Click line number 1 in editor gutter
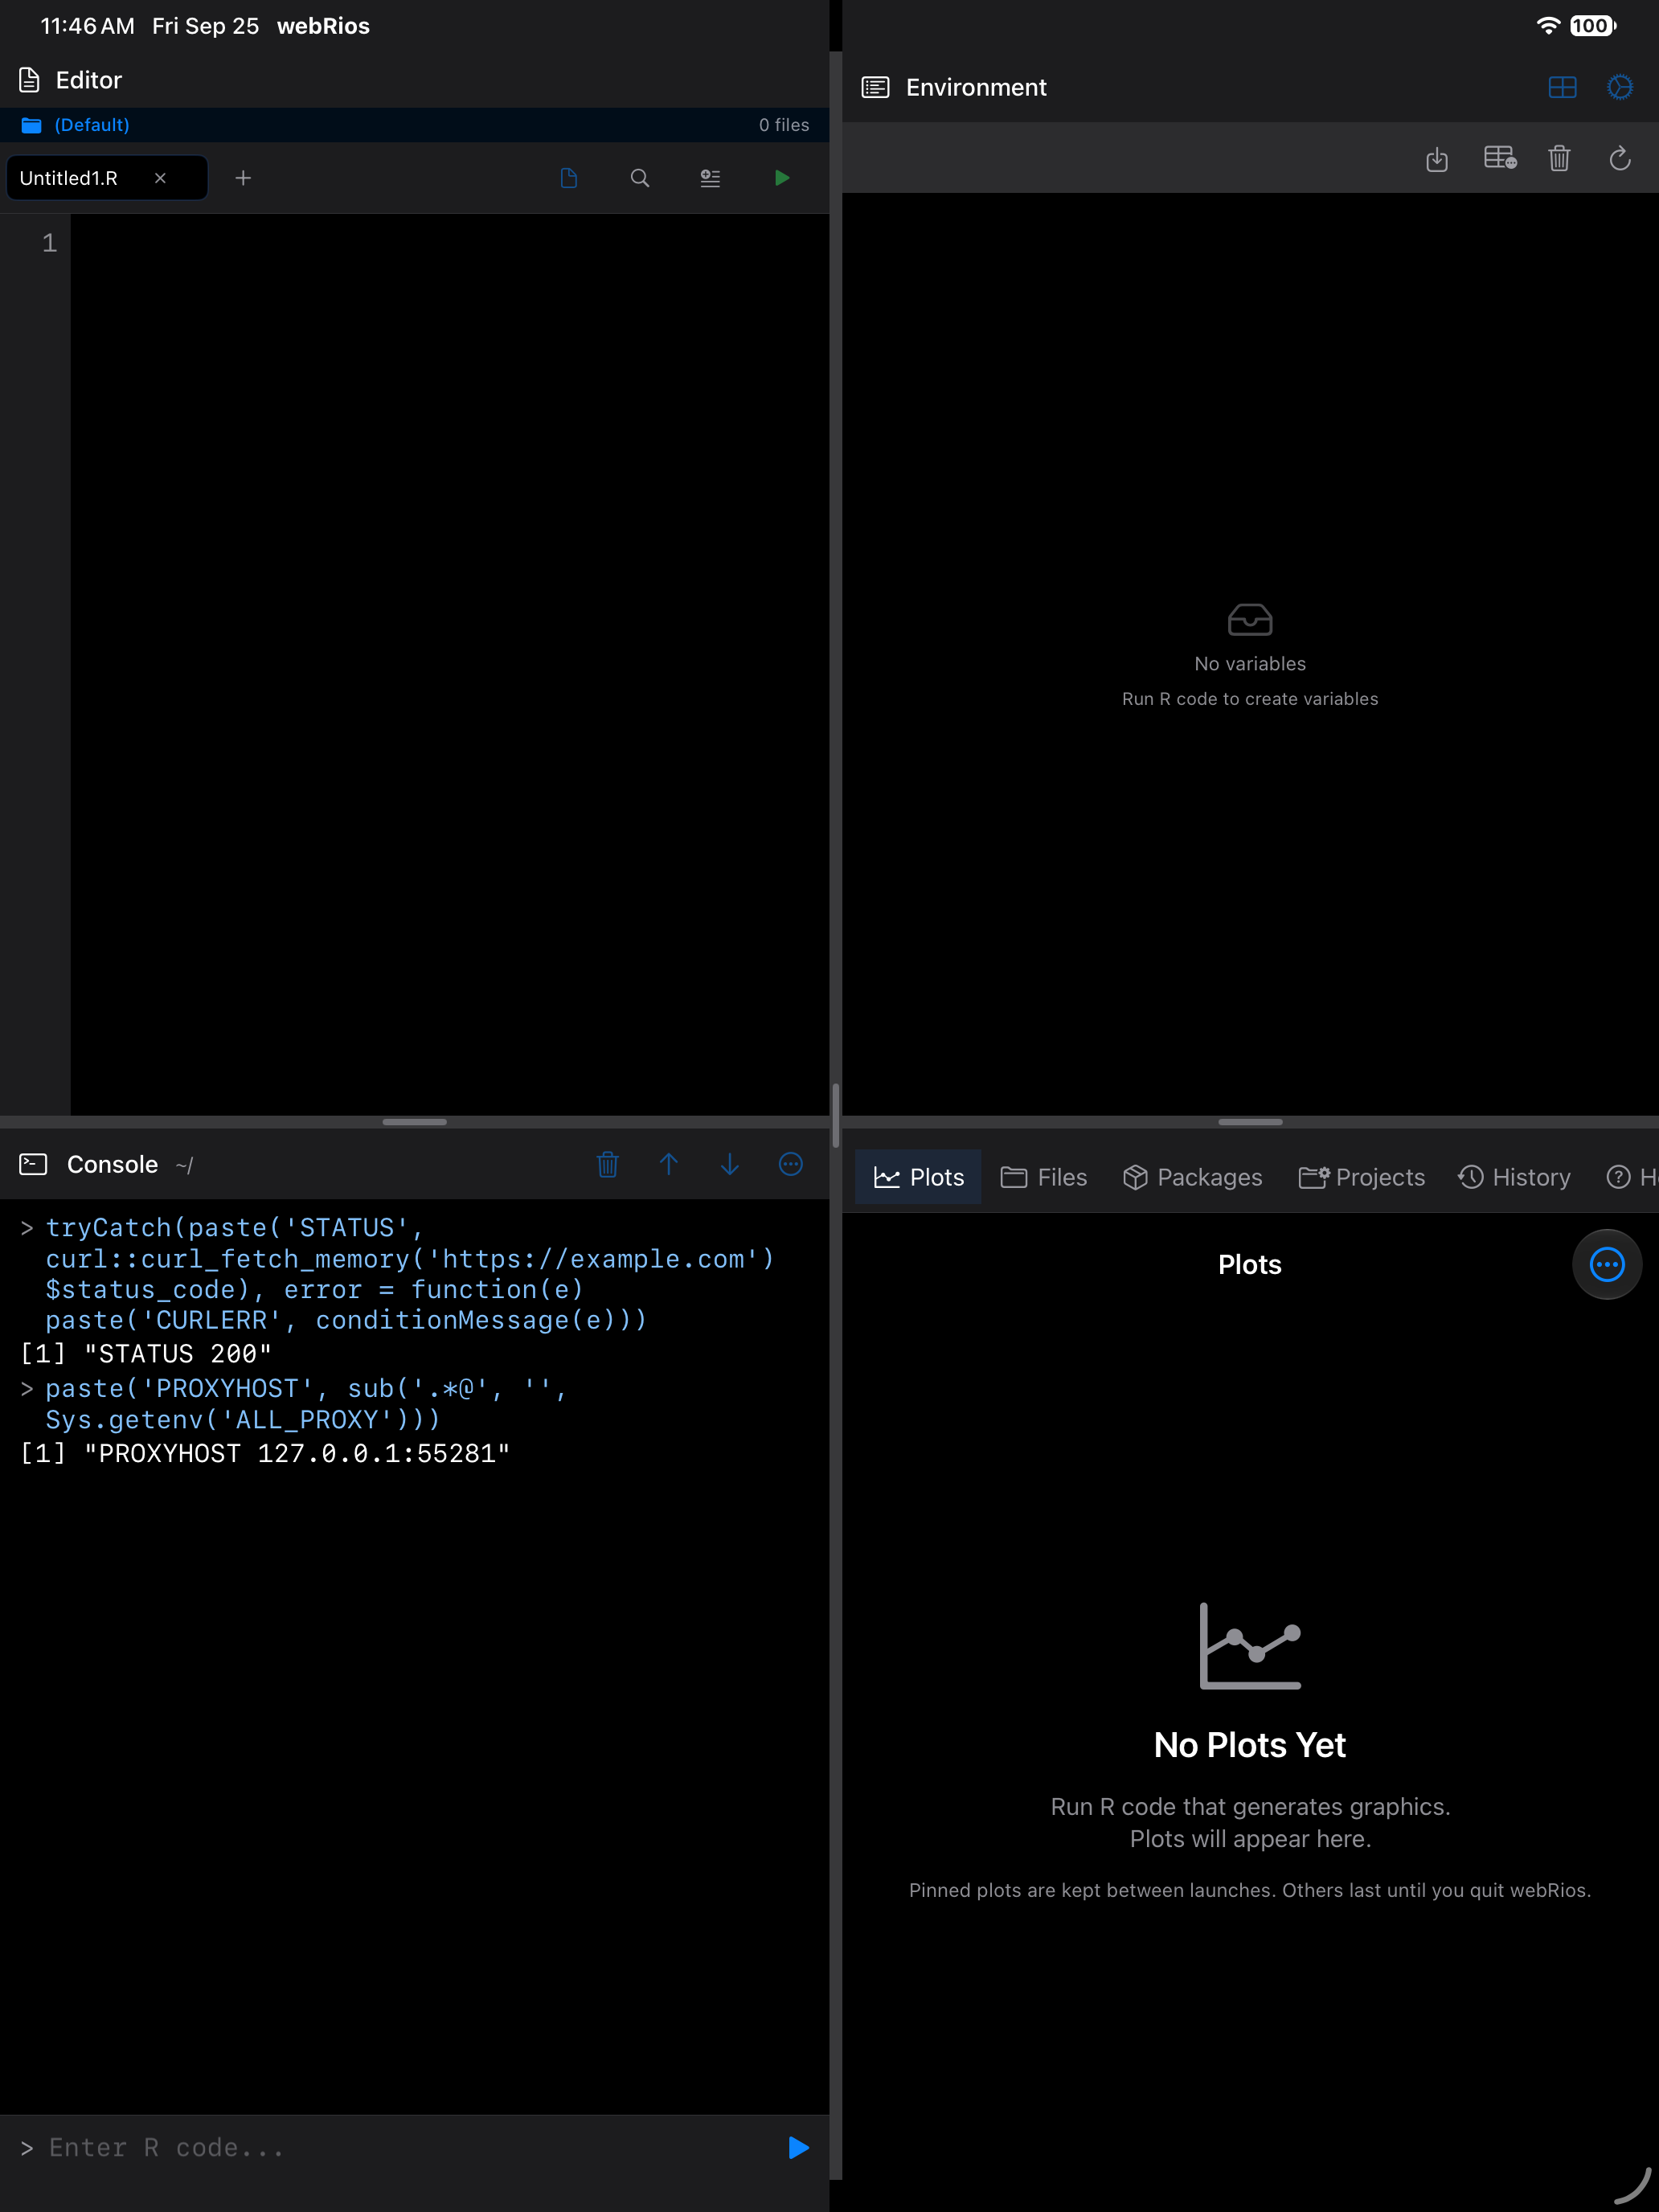The width and height of the screenshot is (1659, 2212). coord(49,243)
